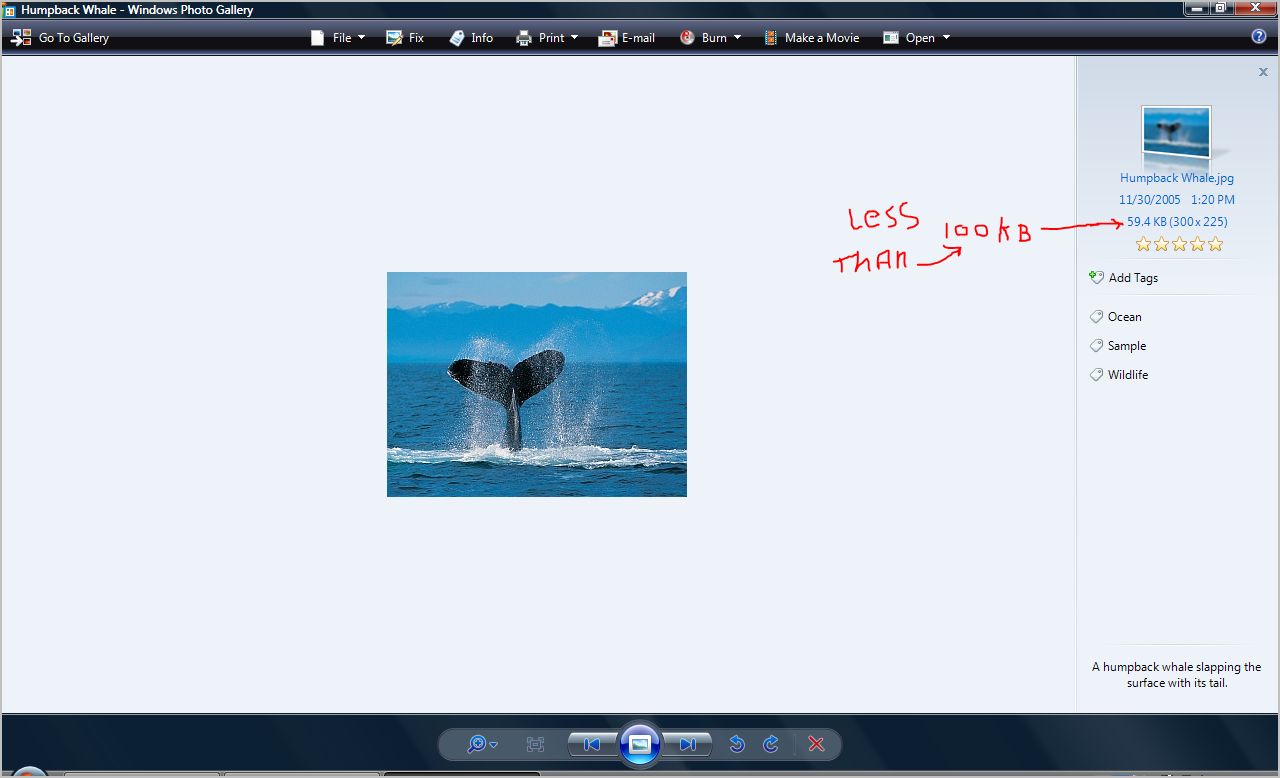Go to the previous photo
Viewport: 1280px width, 778px height.
pyautogui.click(x=592, y=744)
